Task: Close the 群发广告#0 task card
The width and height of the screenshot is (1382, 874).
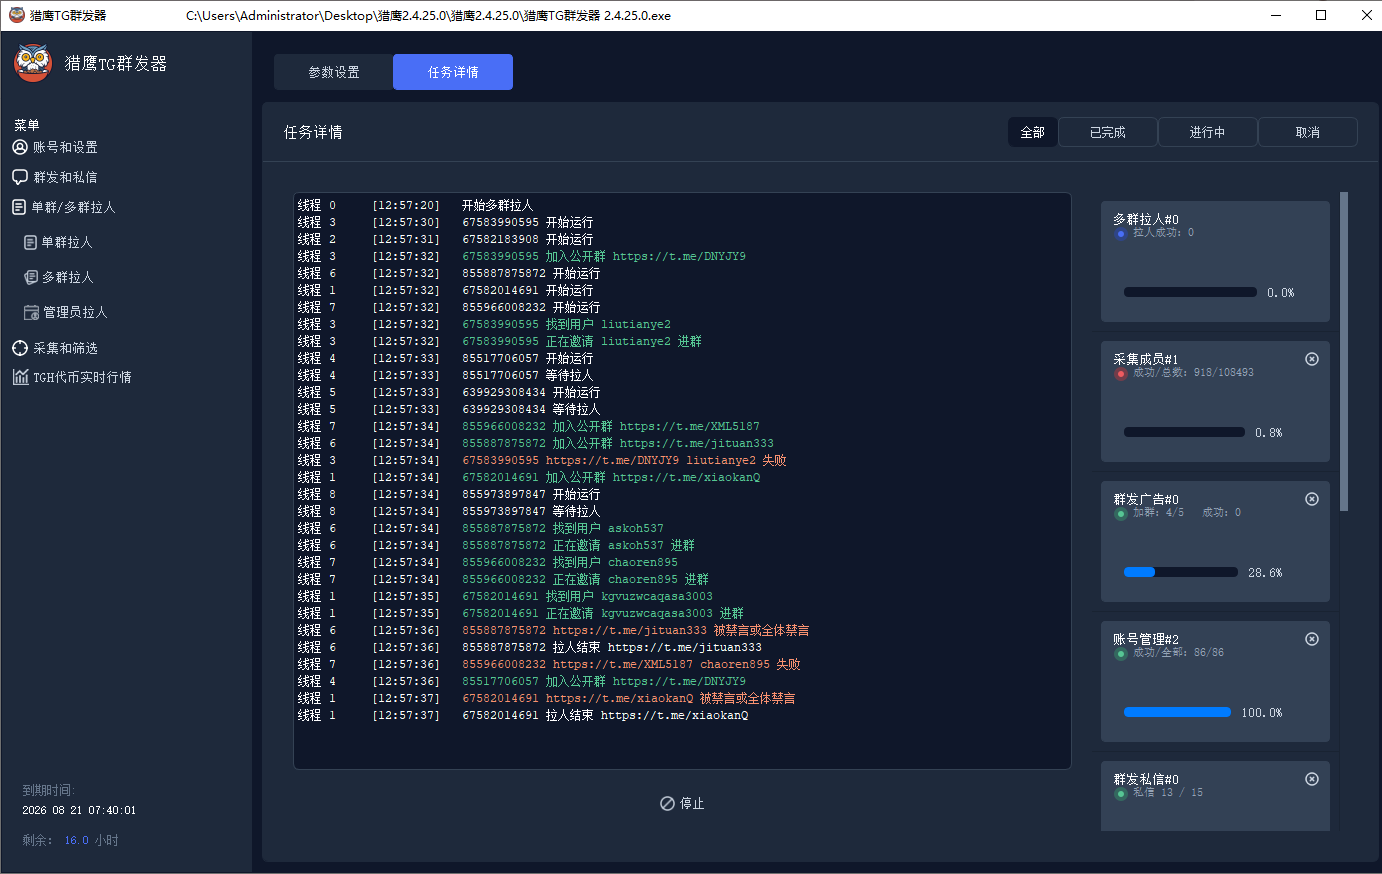Action: coord(1312,499)
